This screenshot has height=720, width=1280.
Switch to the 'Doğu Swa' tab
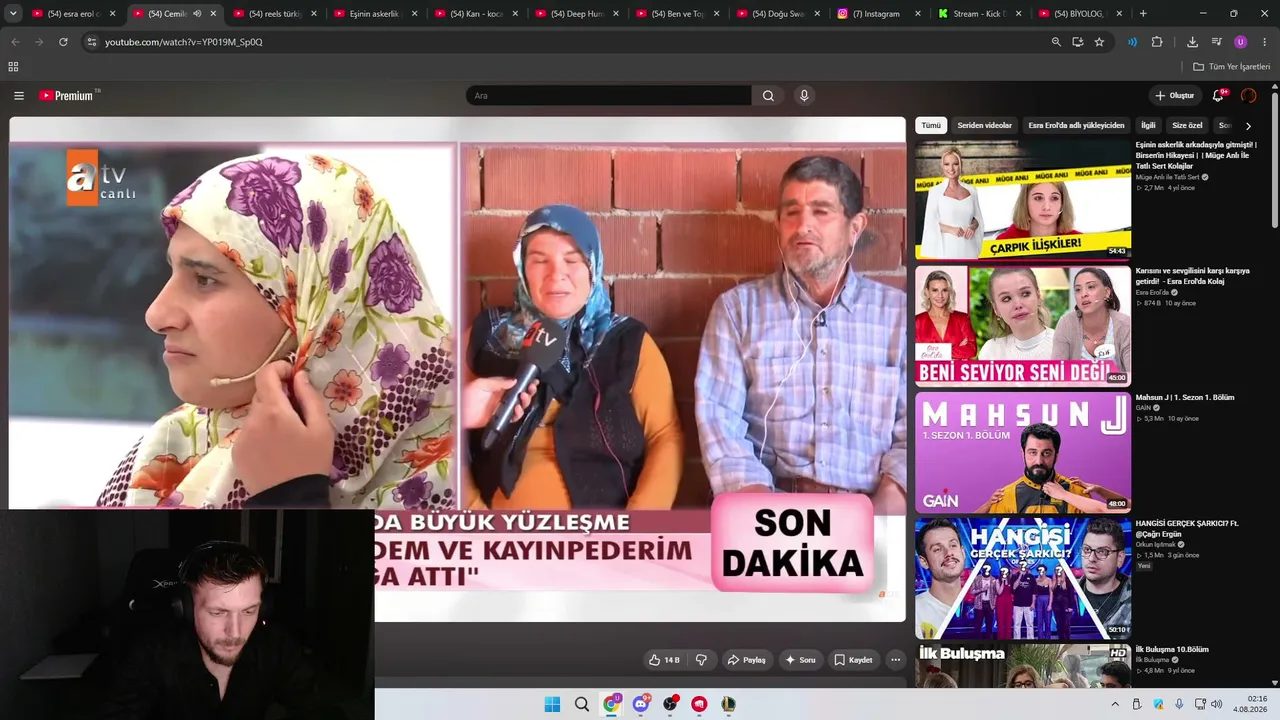pos(777,14)
